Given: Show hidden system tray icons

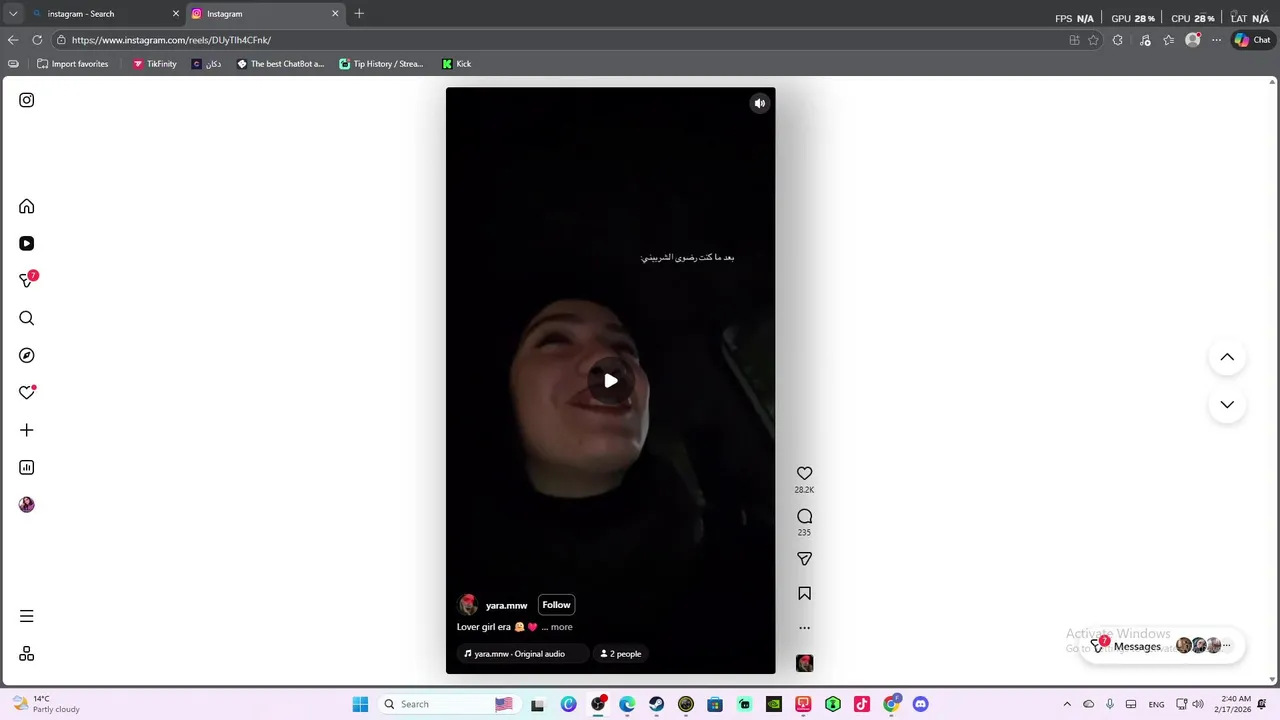Looking at the screenshot, I should (x=1067, y=704).
